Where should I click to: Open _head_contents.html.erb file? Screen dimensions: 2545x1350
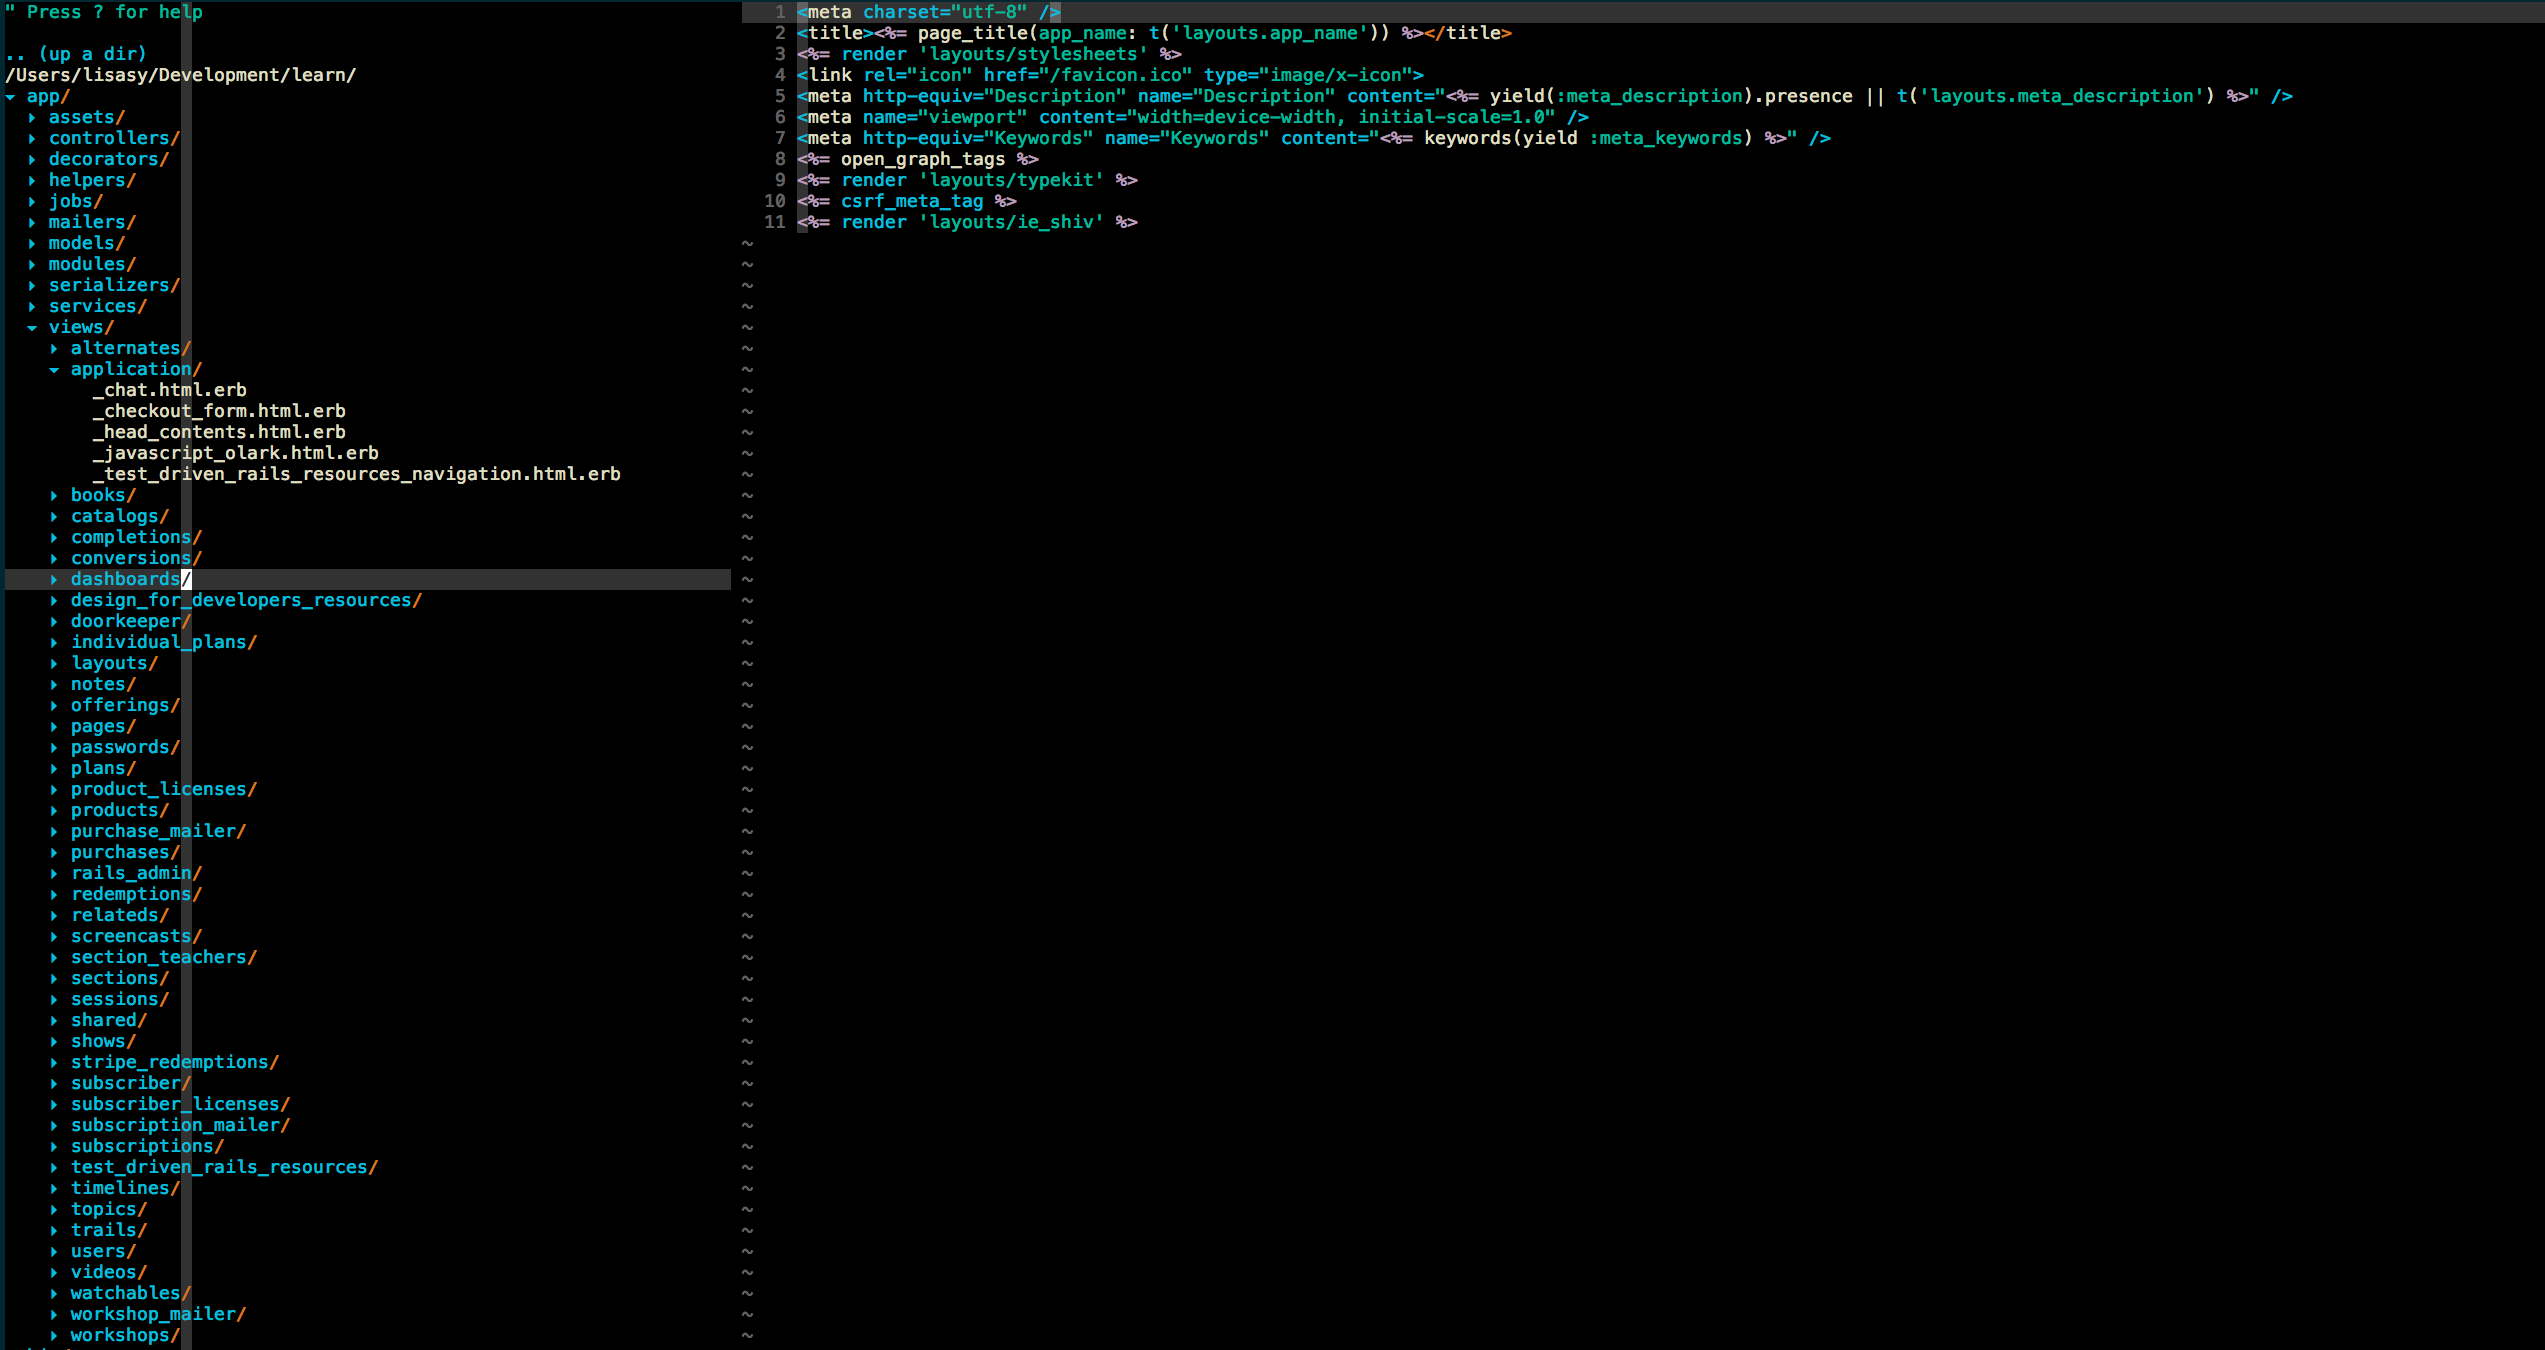(x=219, y=432)
